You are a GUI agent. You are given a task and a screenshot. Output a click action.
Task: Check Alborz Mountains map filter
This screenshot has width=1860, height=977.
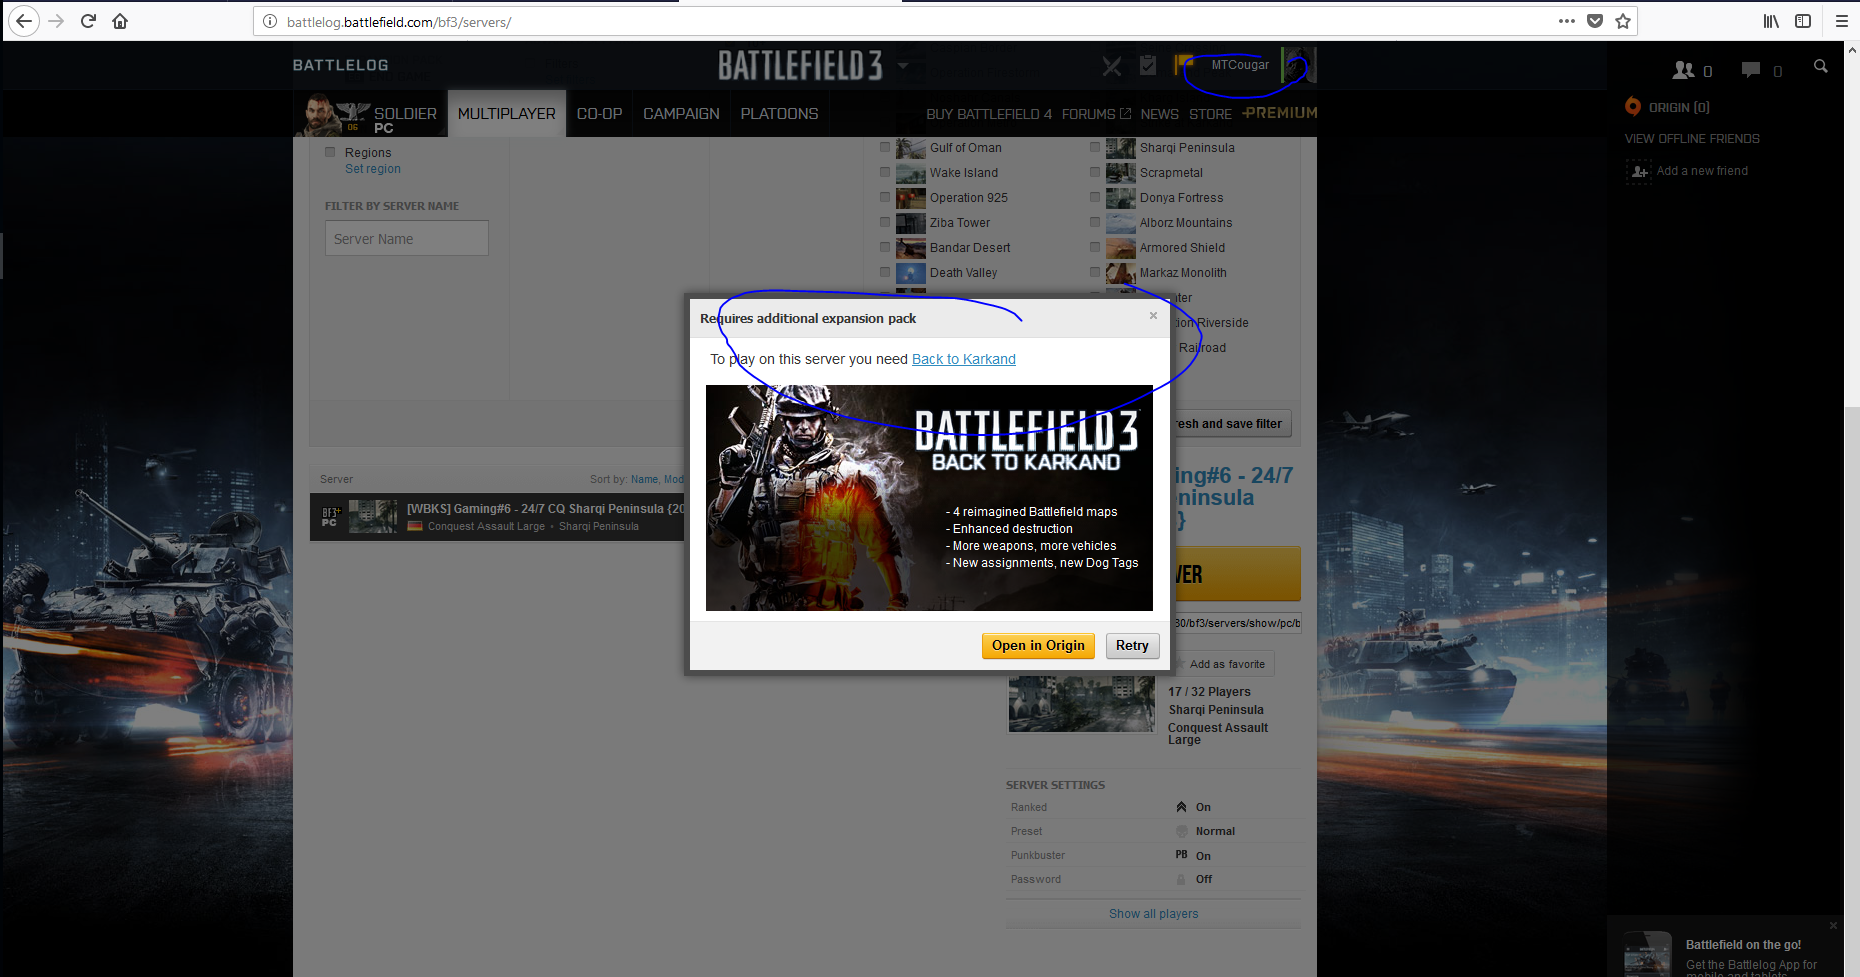(x=1095, y=222)
